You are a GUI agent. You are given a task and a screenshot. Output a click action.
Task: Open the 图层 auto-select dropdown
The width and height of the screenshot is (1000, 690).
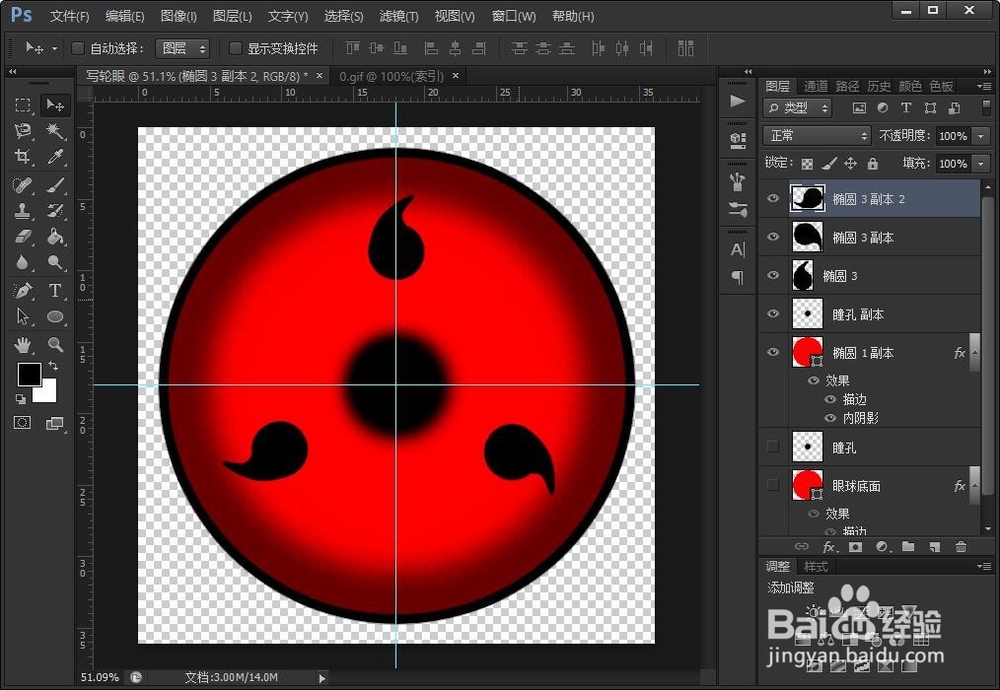point(182,48)
